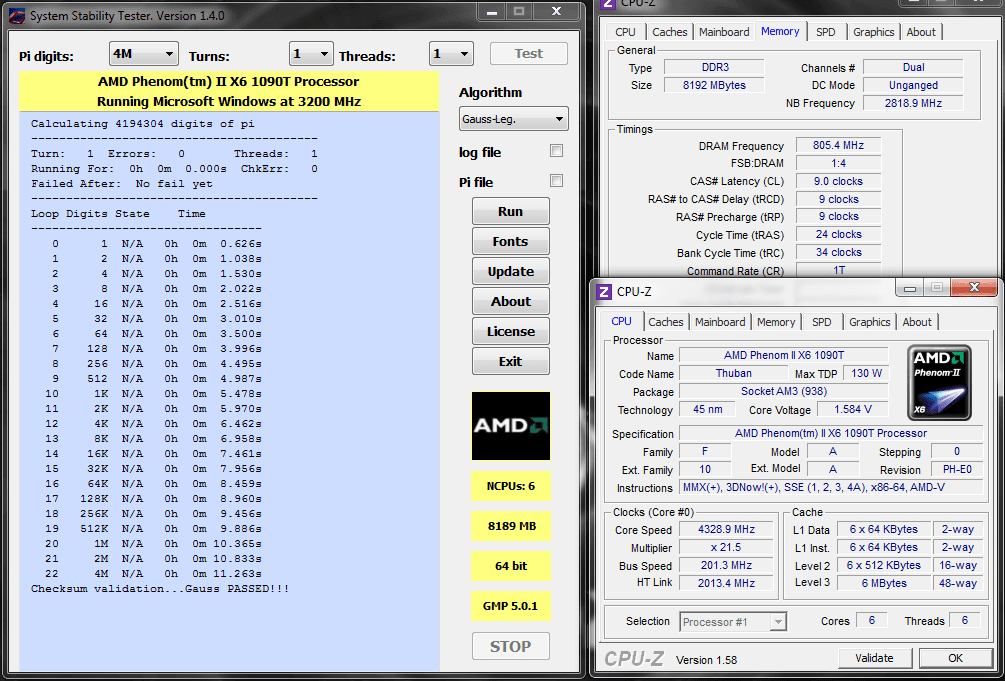Open the Processor #1 selection dropdown

(x=733, y=622)
